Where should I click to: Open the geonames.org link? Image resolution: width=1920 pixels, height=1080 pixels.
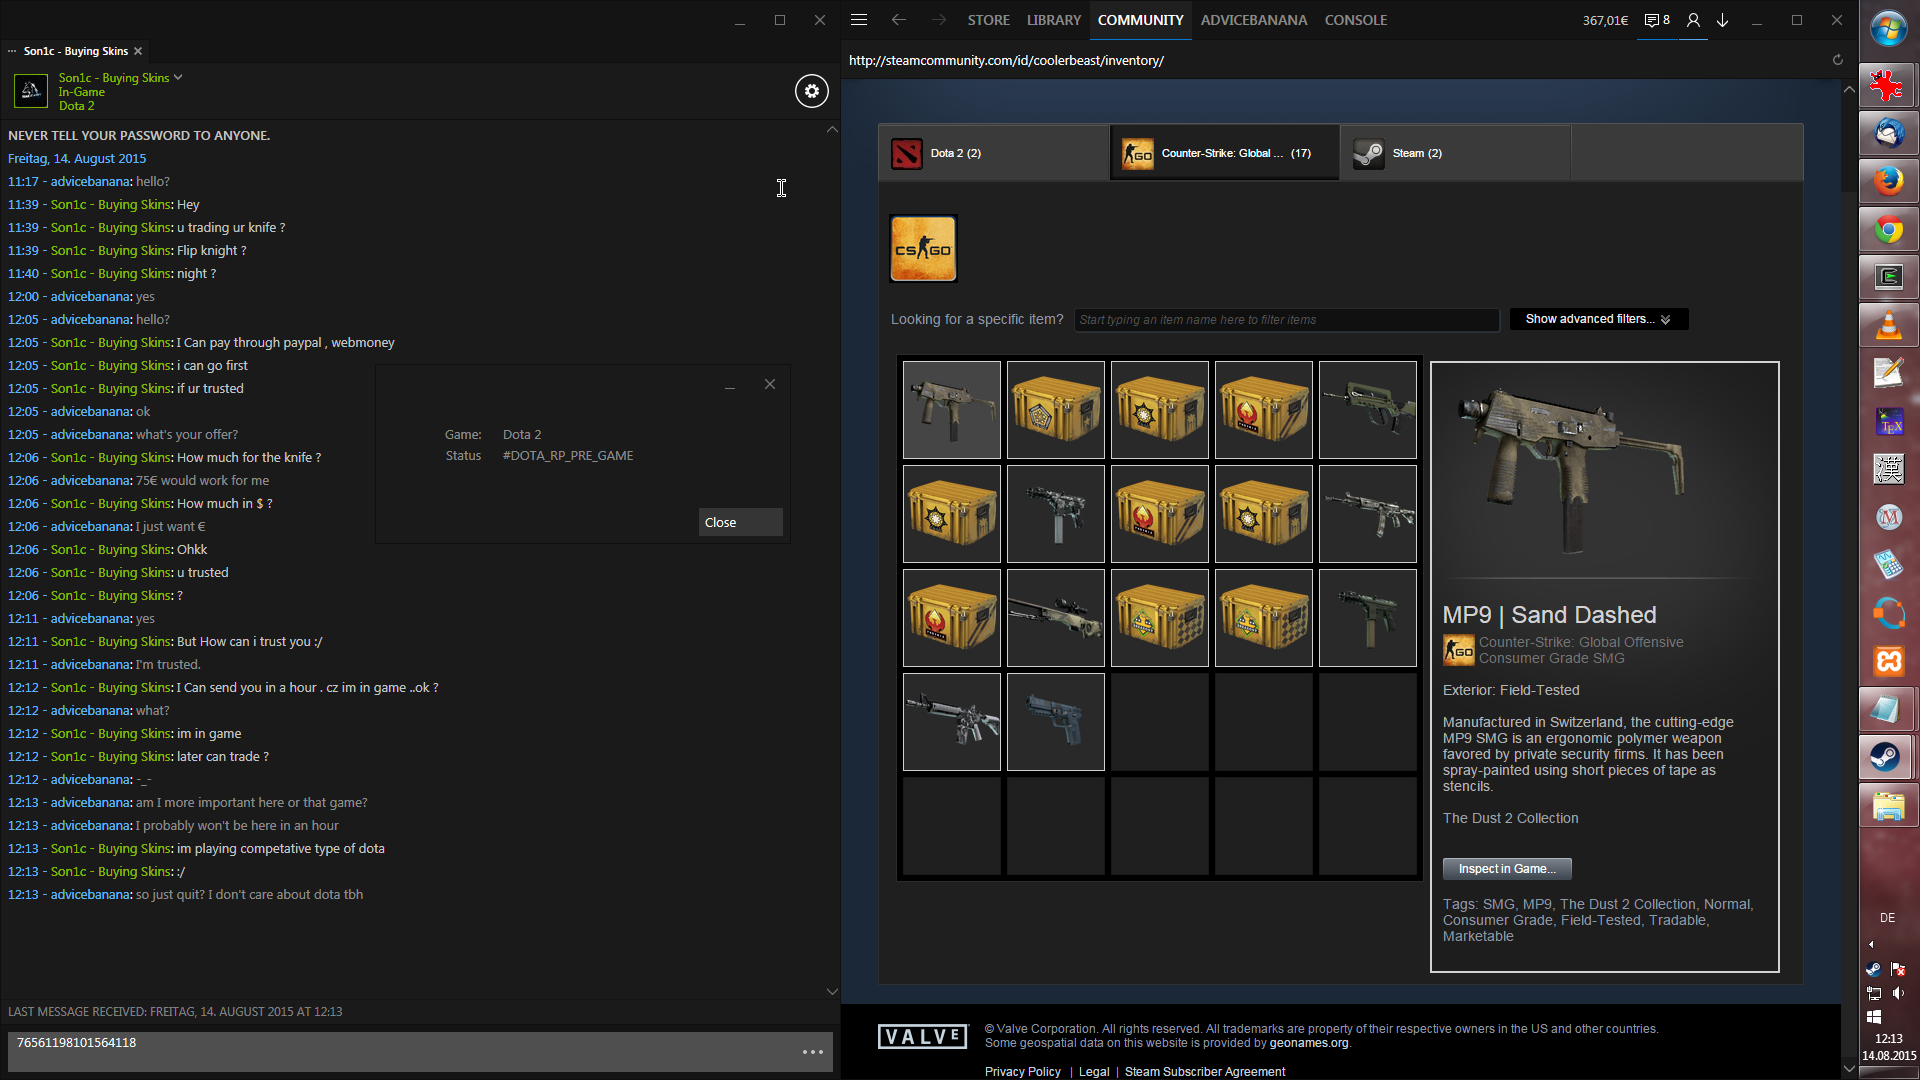pyautogui.click(x=1308, y=1043)
